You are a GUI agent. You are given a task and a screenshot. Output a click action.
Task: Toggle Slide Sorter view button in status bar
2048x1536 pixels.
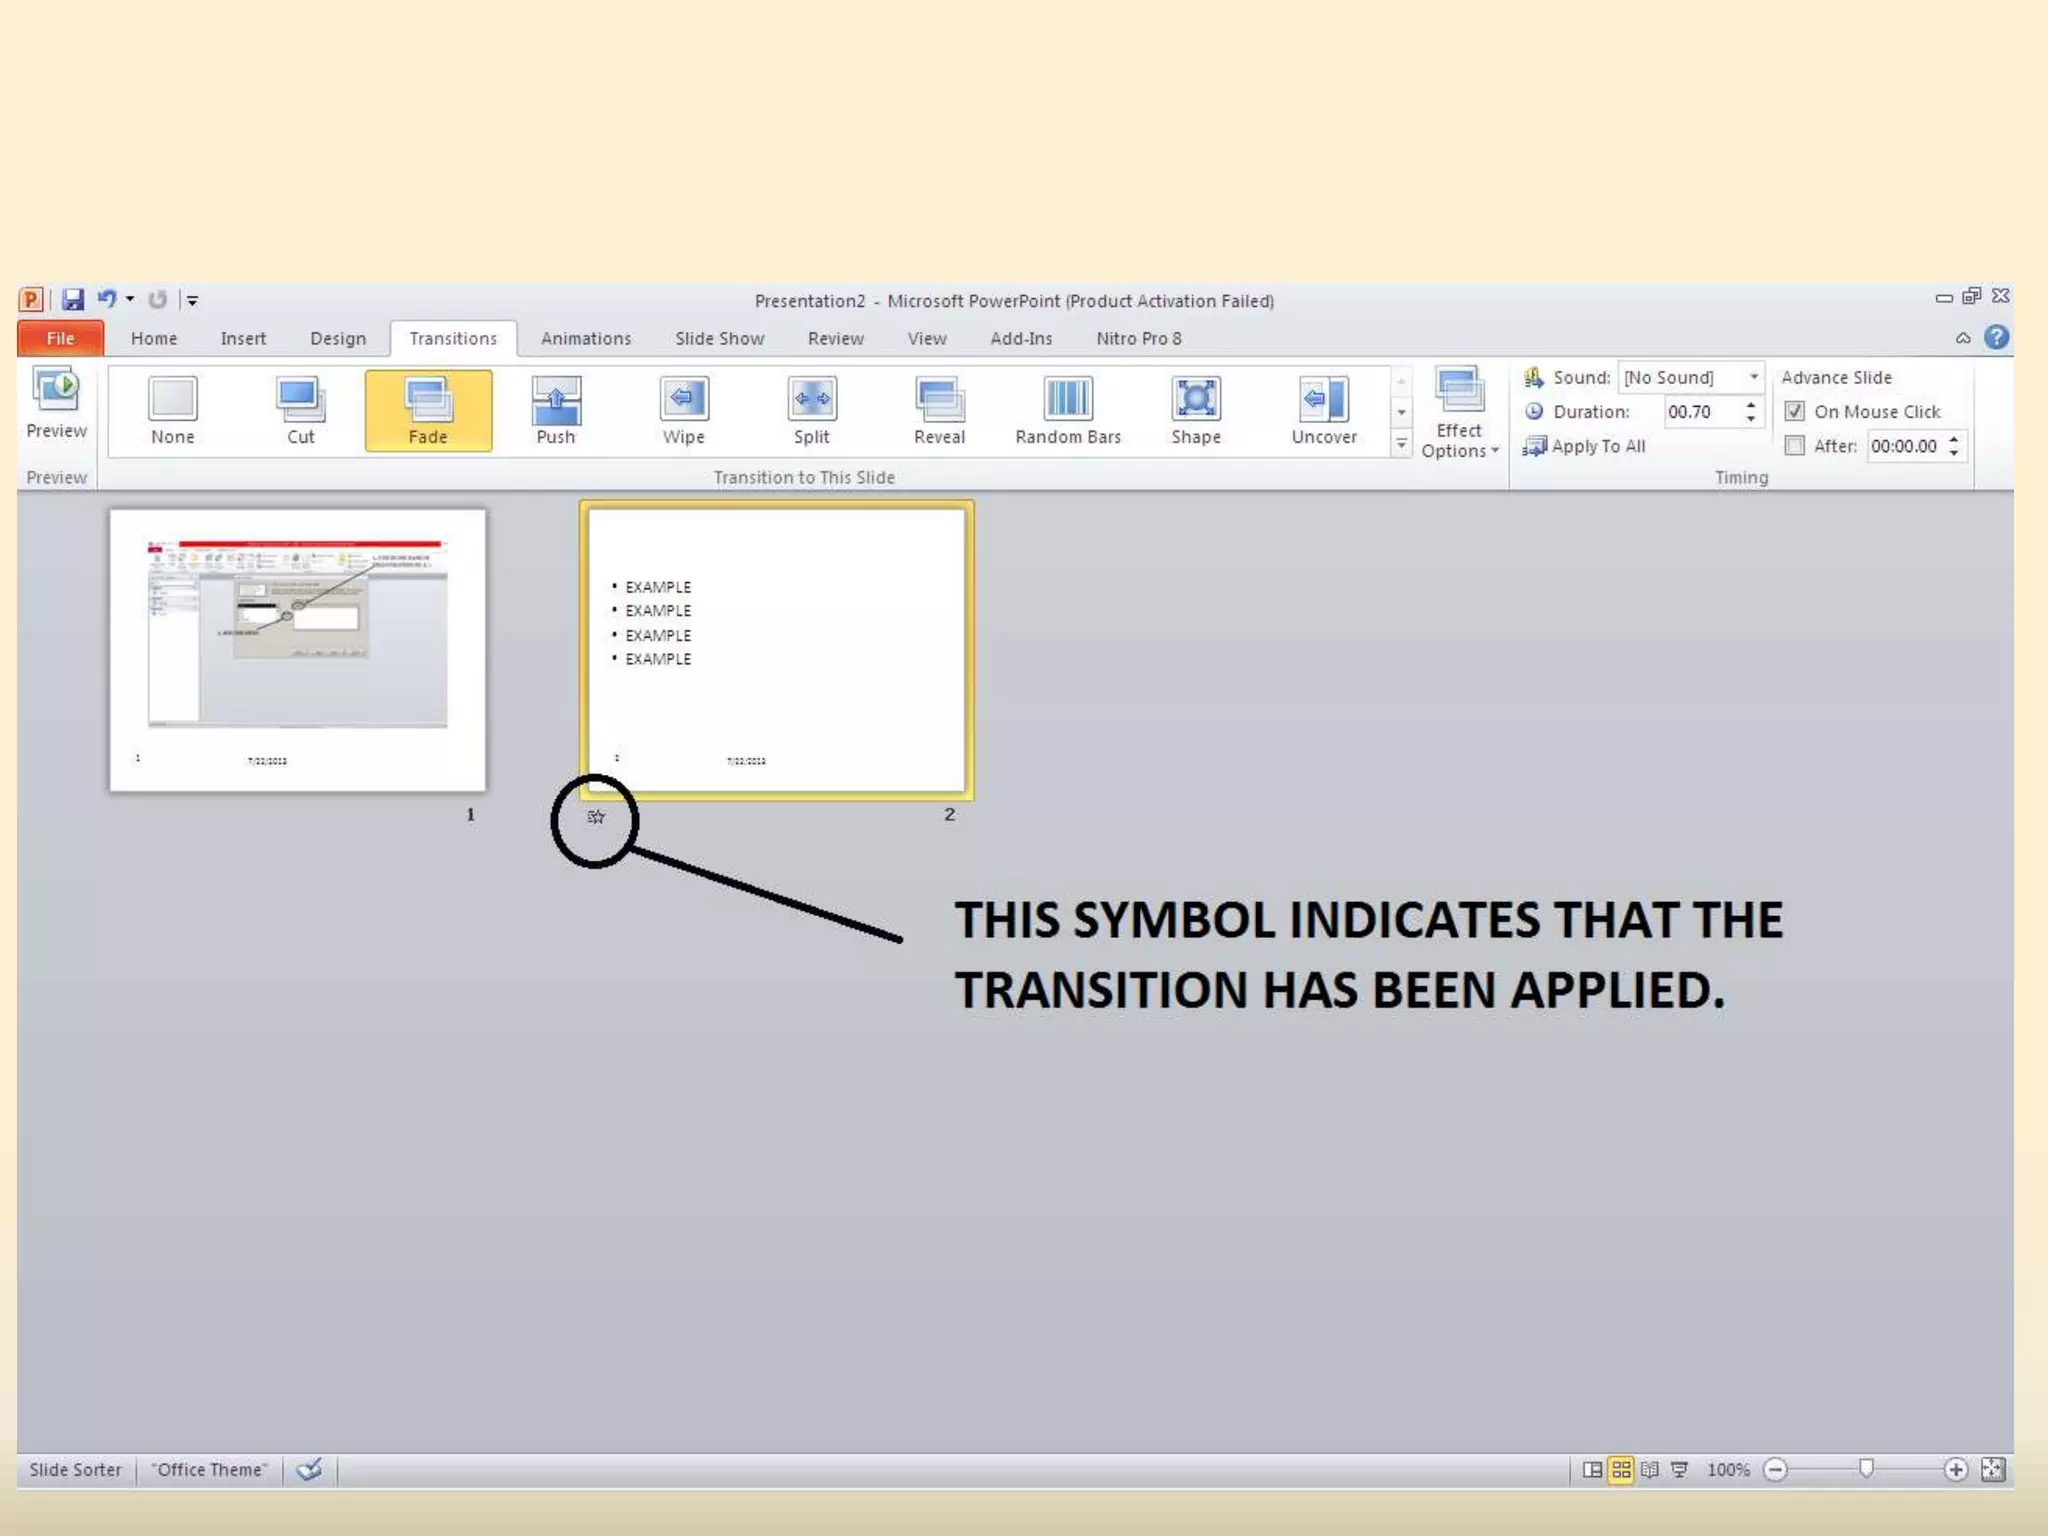(x=1621, y=1469)
